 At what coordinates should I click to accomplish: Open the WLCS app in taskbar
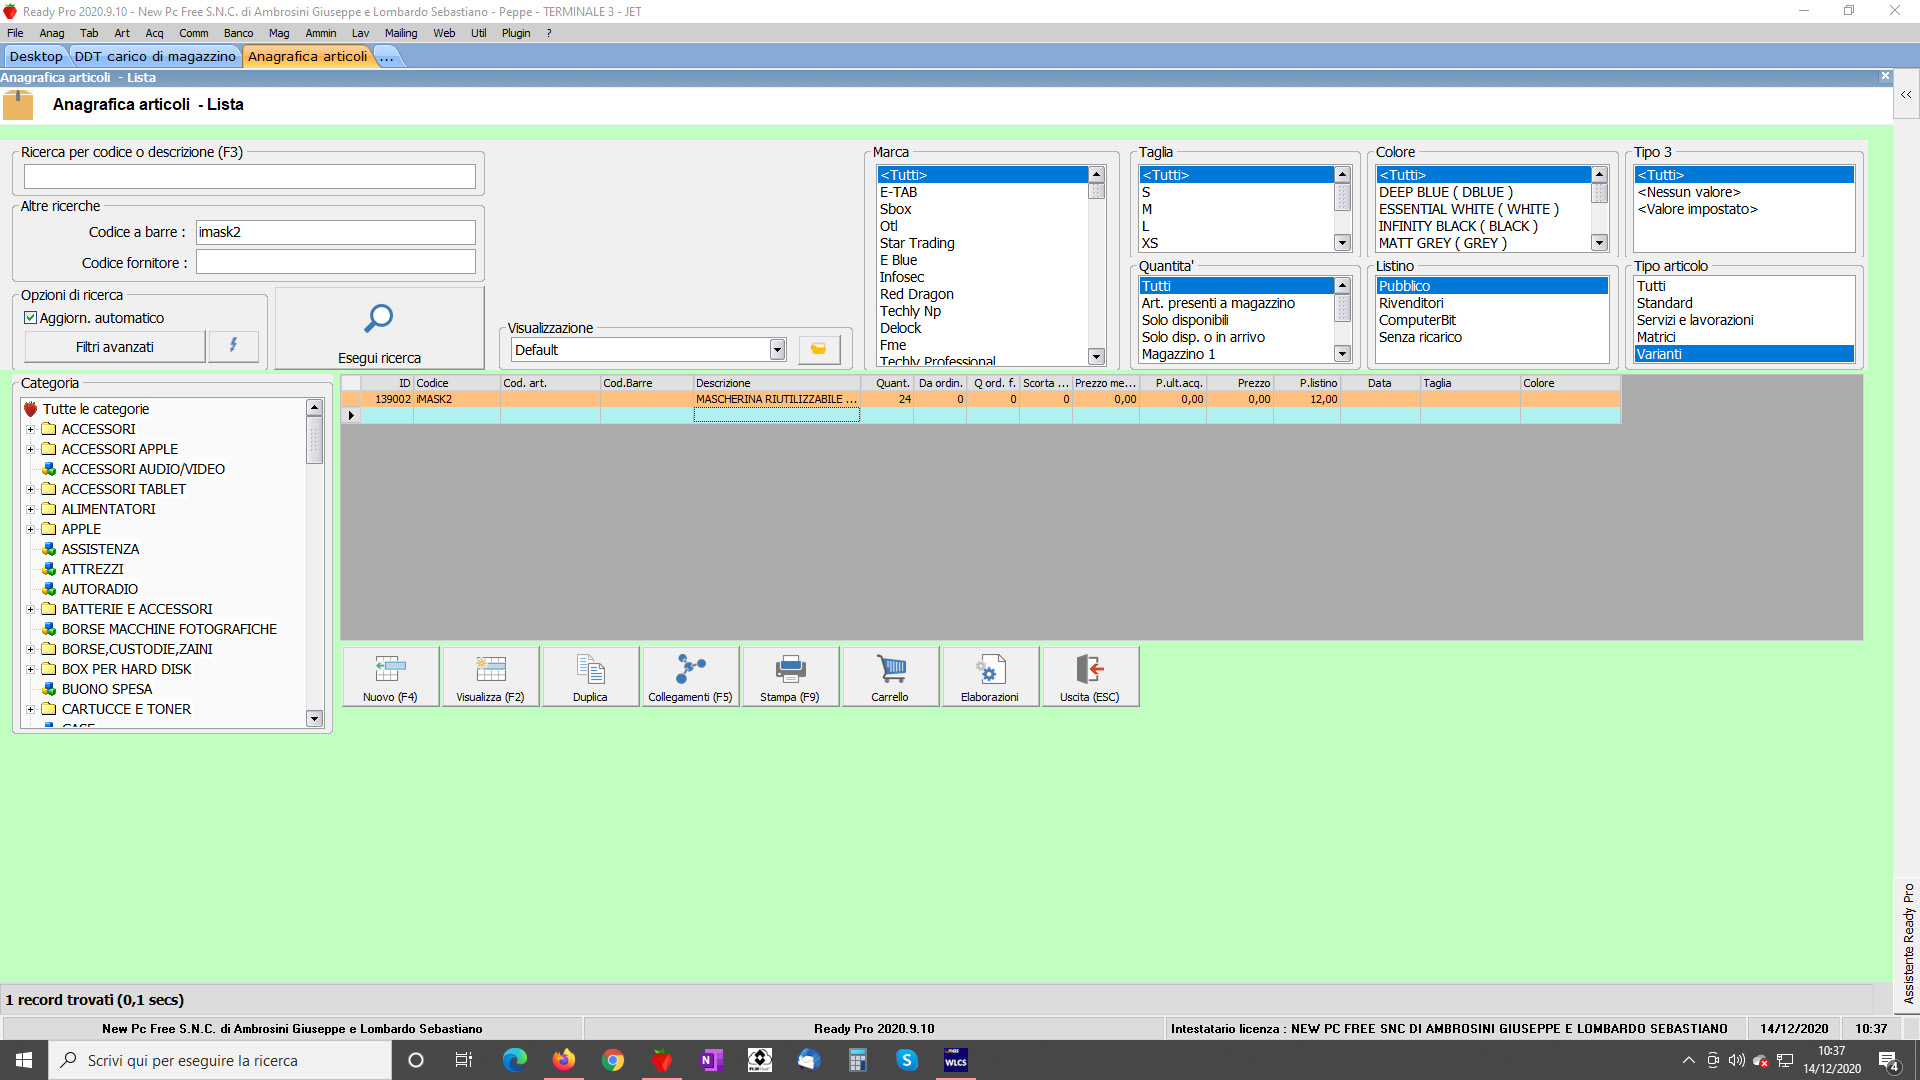[956, 1060]
